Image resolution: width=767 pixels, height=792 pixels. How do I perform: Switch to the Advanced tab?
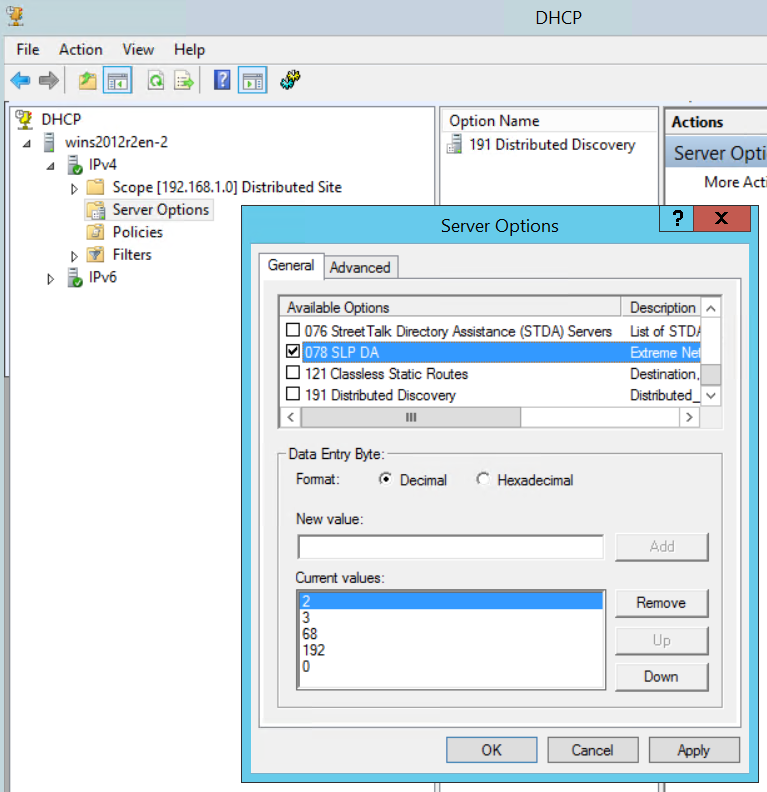(360, 267)
